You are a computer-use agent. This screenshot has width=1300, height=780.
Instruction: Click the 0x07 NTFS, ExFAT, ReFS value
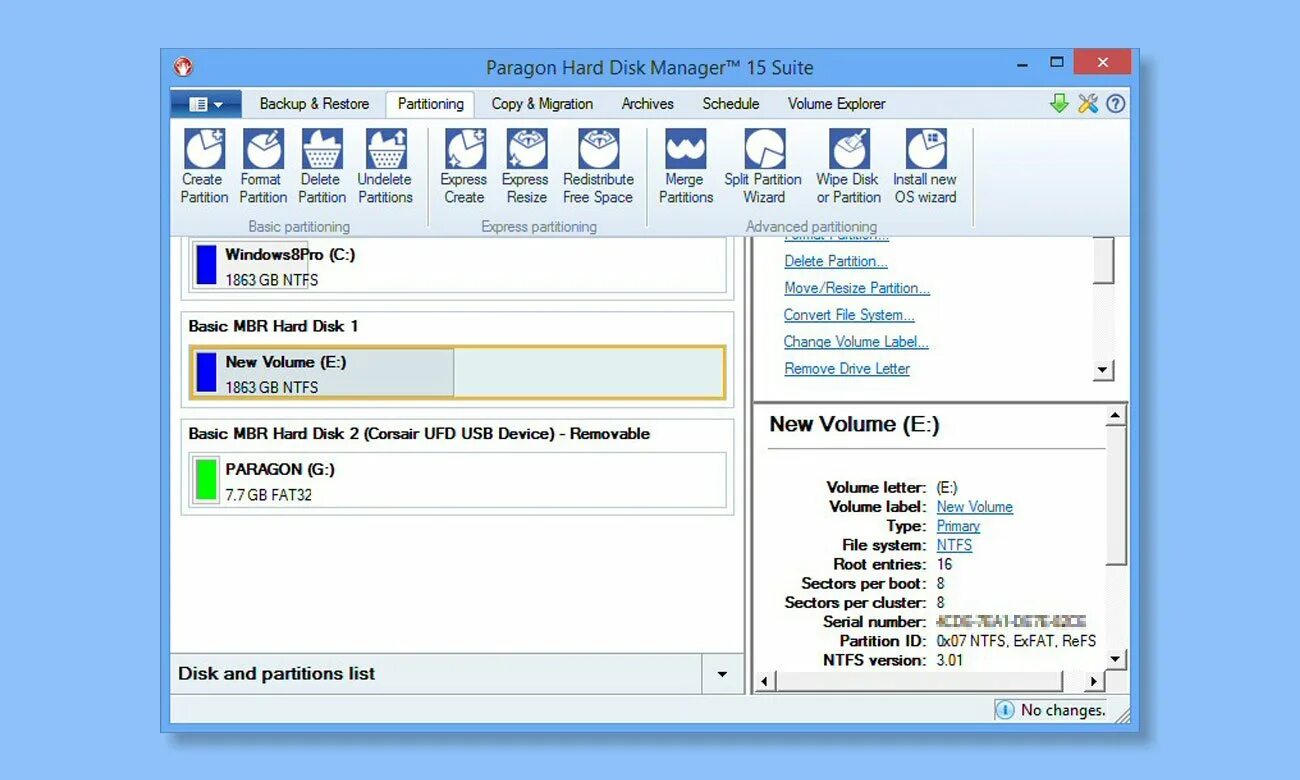click(x=1016, y=641)
